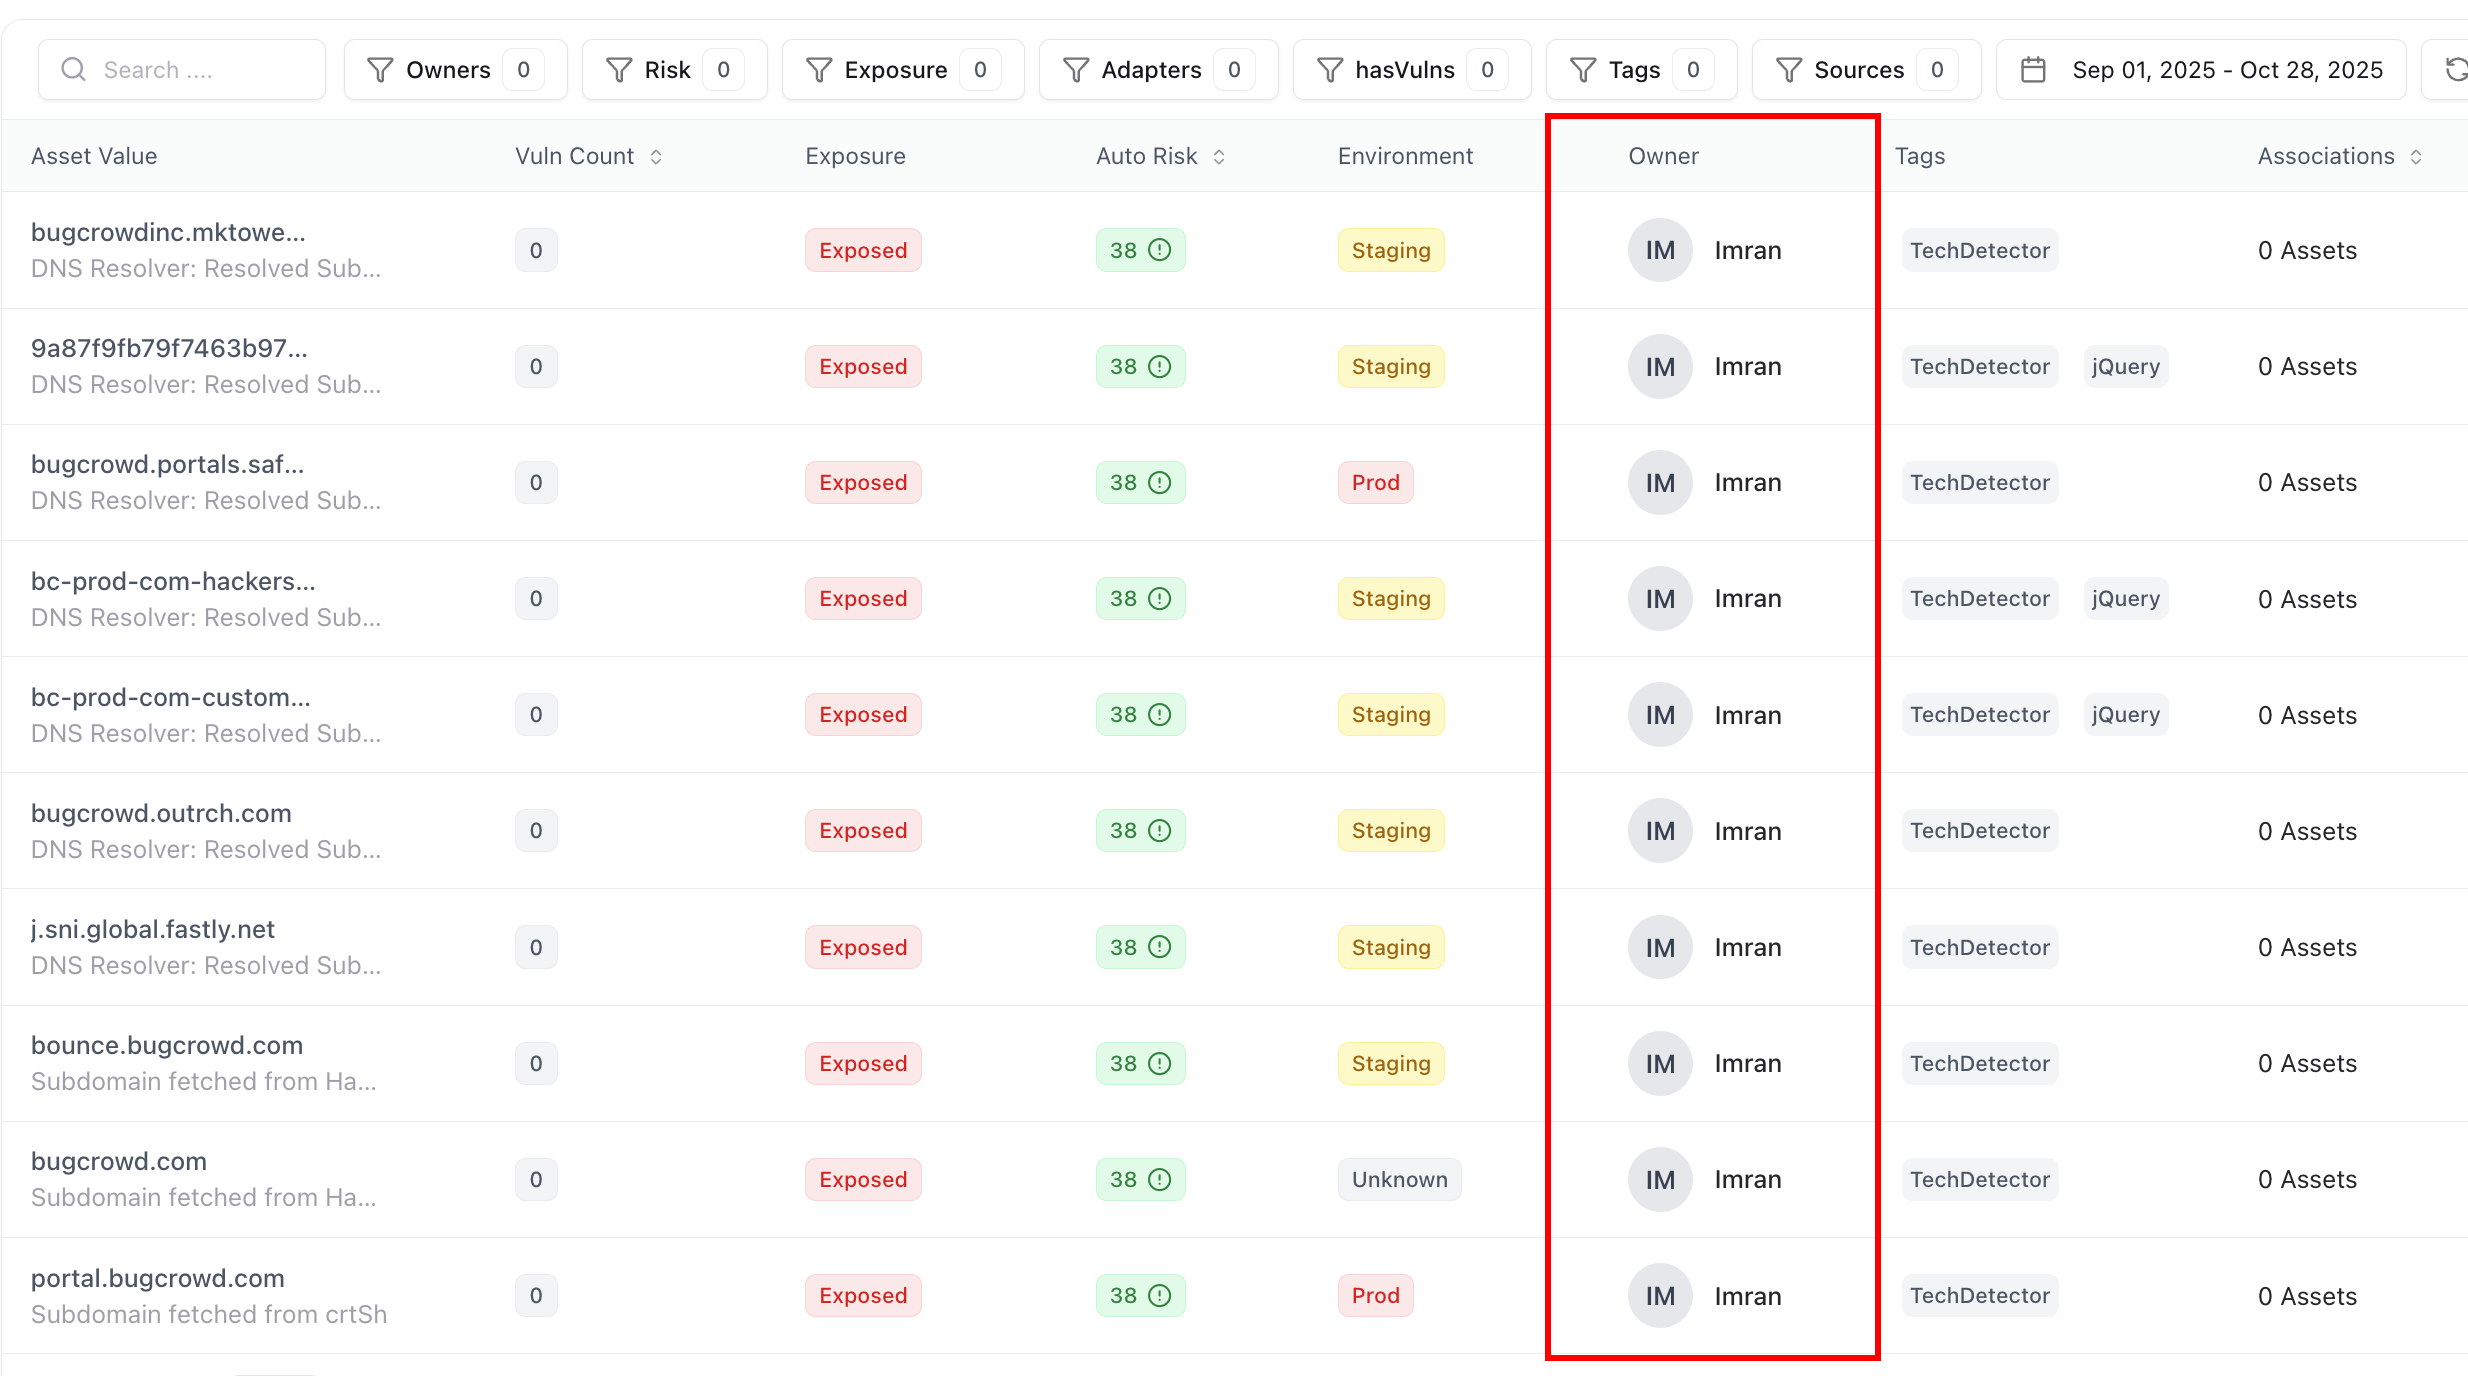Click info icon in portal.bugcrowd.com risk badge
Screen dimensions: 2468x1376
[1159, 1296]
